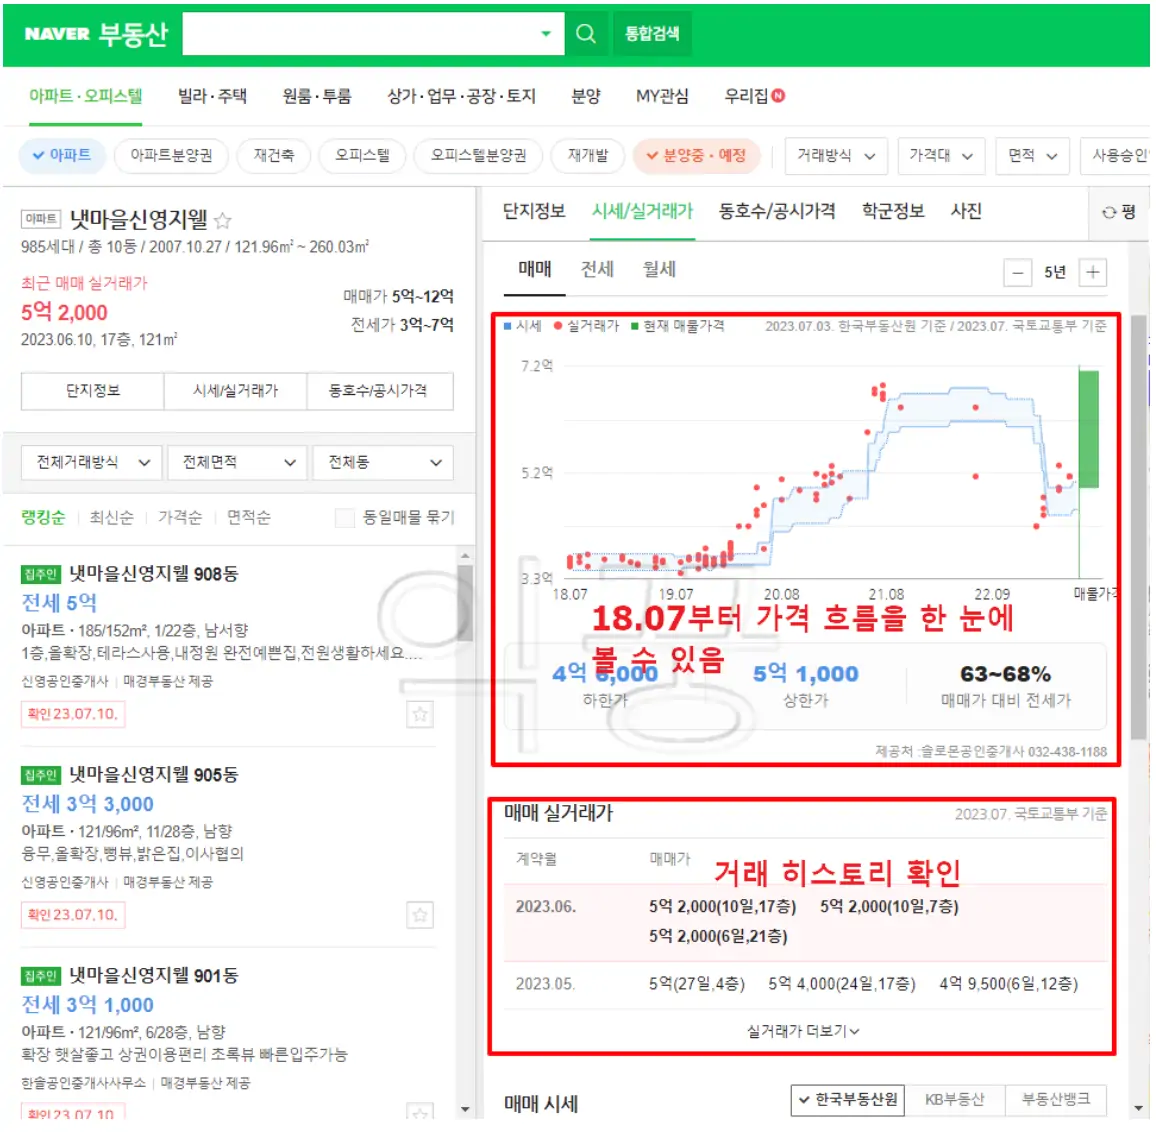Click the star icon on 908동 listing
The image size is (1156, 1132).
click(419, 715)
